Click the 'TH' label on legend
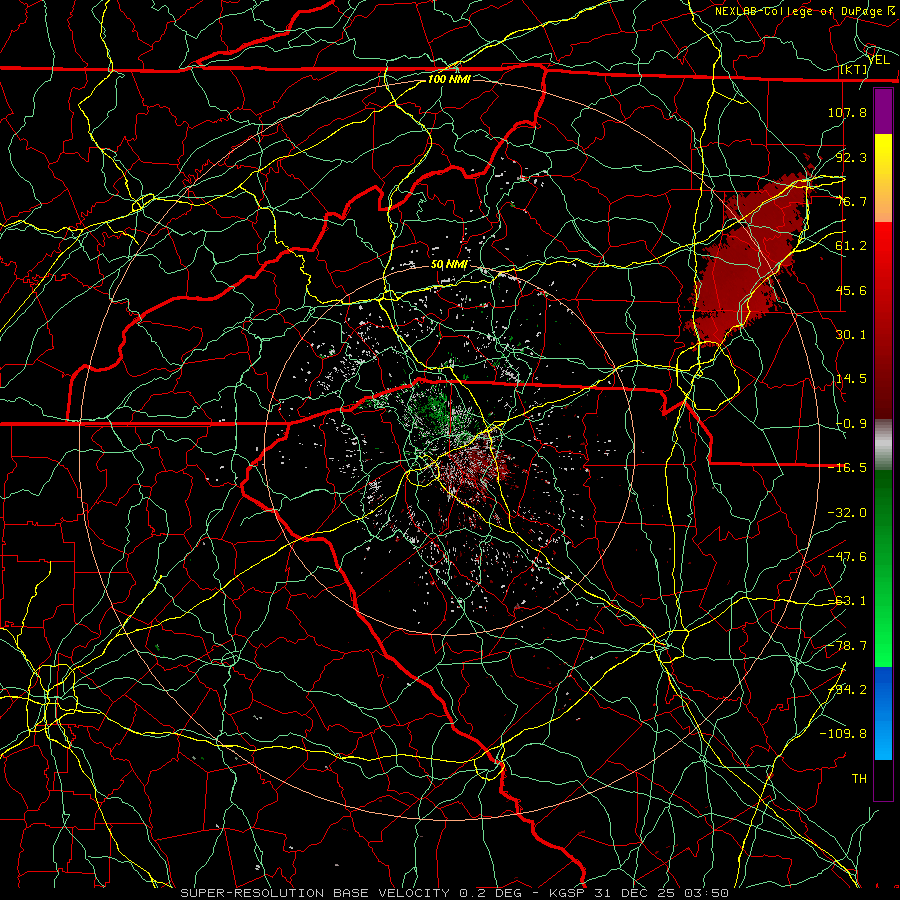This screenshot has height=900, width=900. tap(859, 779)
